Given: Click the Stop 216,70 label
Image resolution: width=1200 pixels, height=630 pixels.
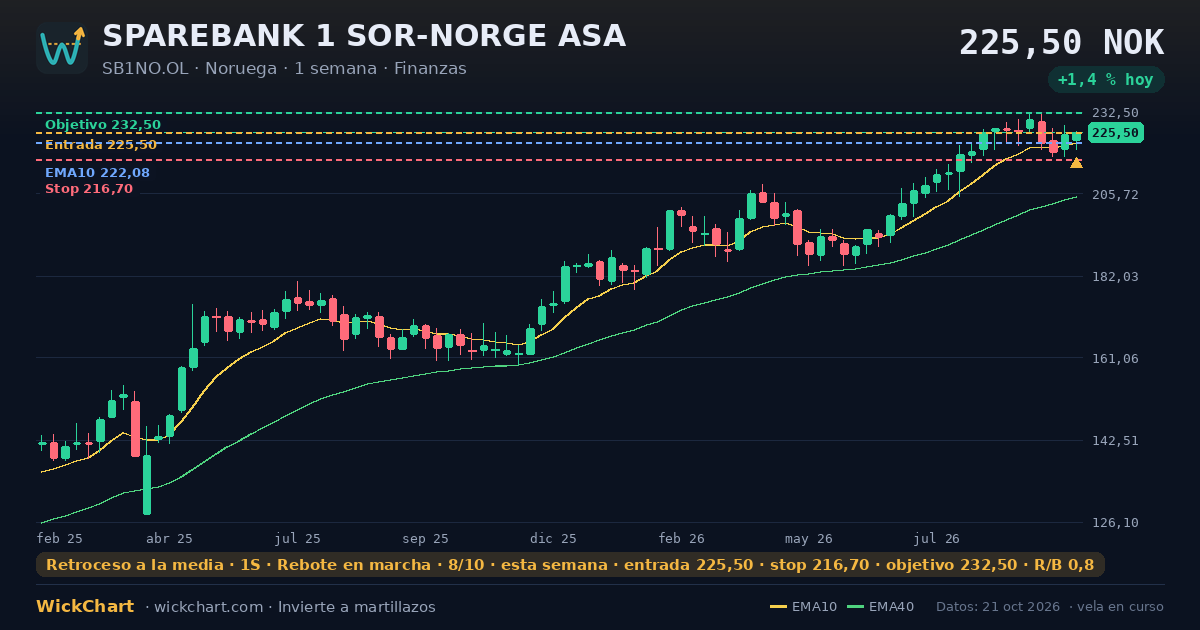Looking at the screenshot, I should (89, 189).
